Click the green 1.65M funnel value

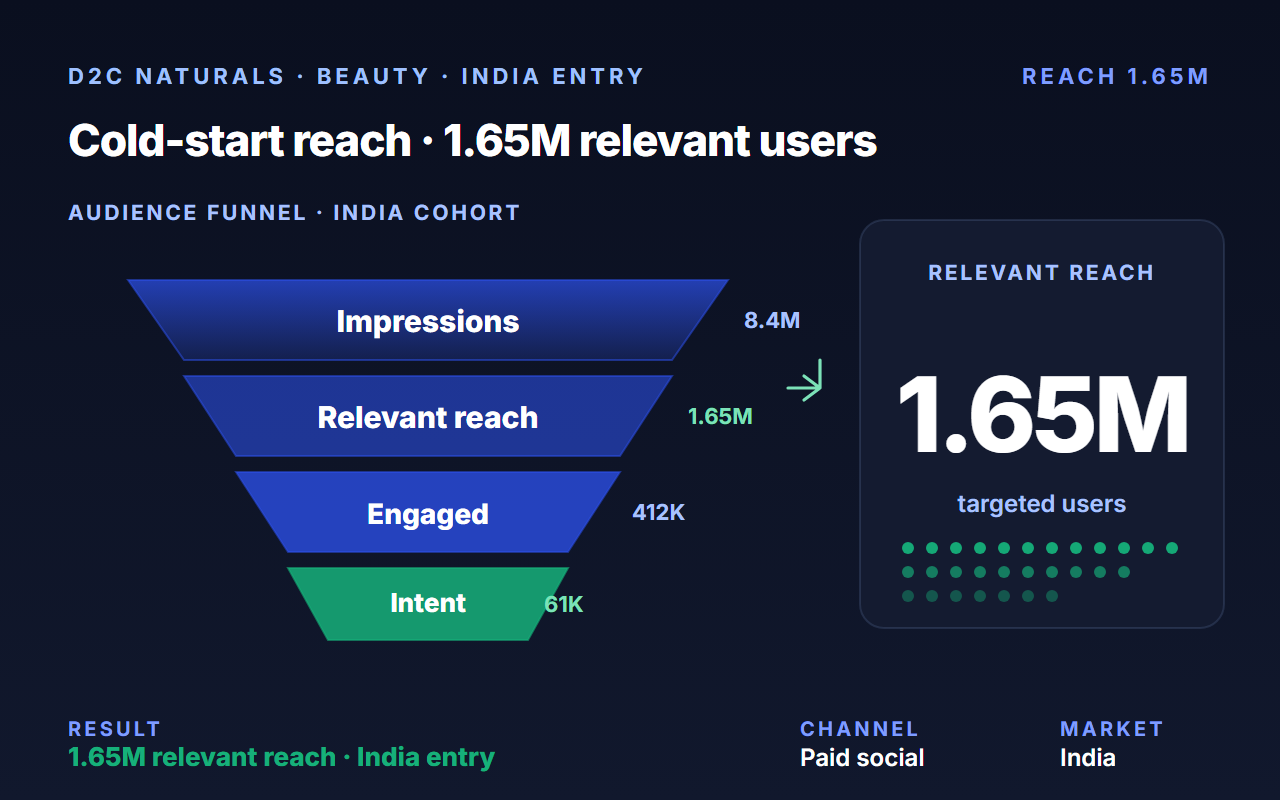pyautogui.click(x=720, y=416)
